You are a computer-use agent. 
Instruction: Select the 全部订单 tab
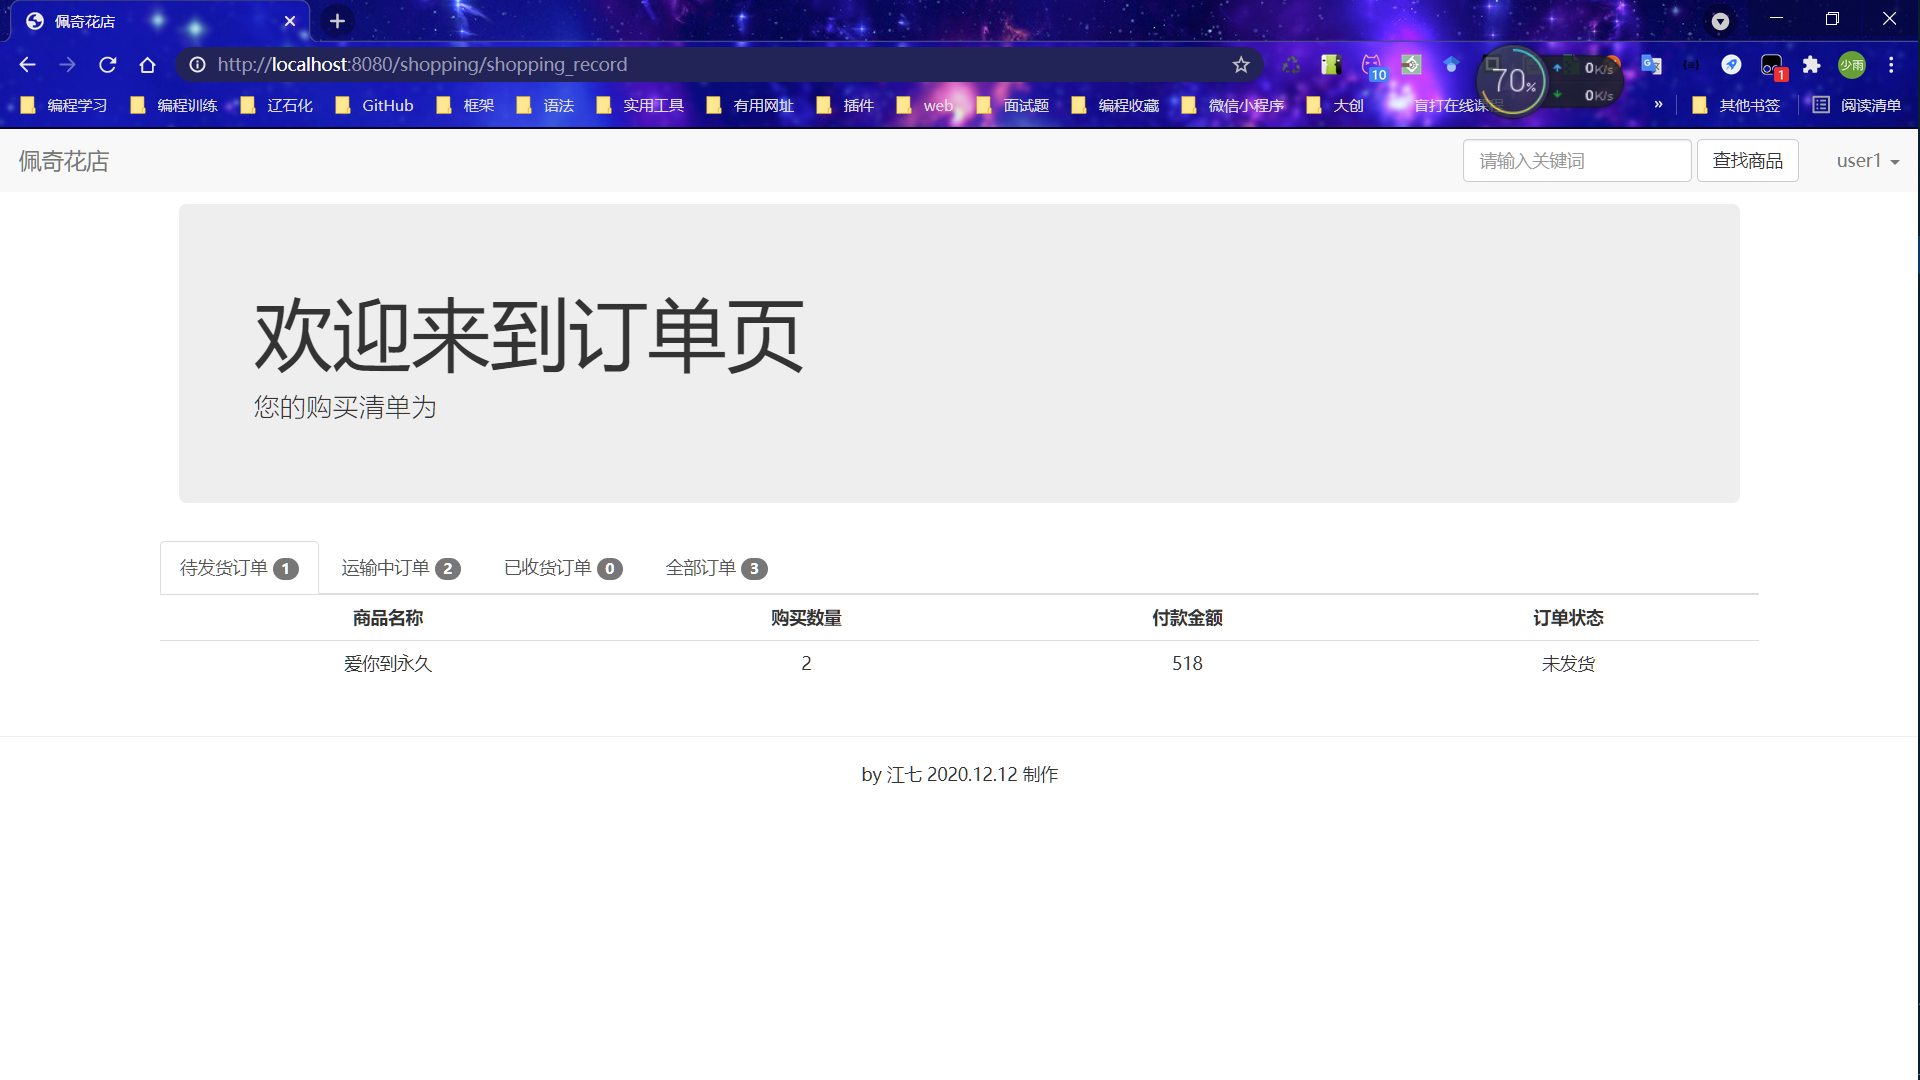tap(716, 568)
